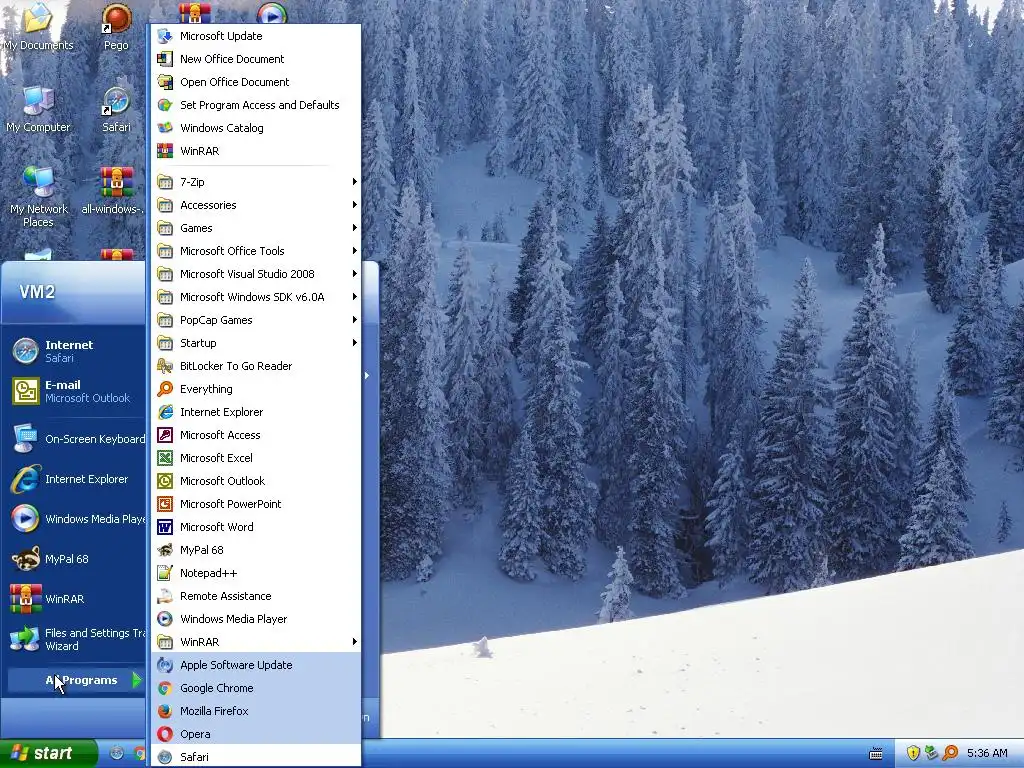Expand PopCap Games submenu arrow
1024x768 pixels.
[x=354, y=319]
